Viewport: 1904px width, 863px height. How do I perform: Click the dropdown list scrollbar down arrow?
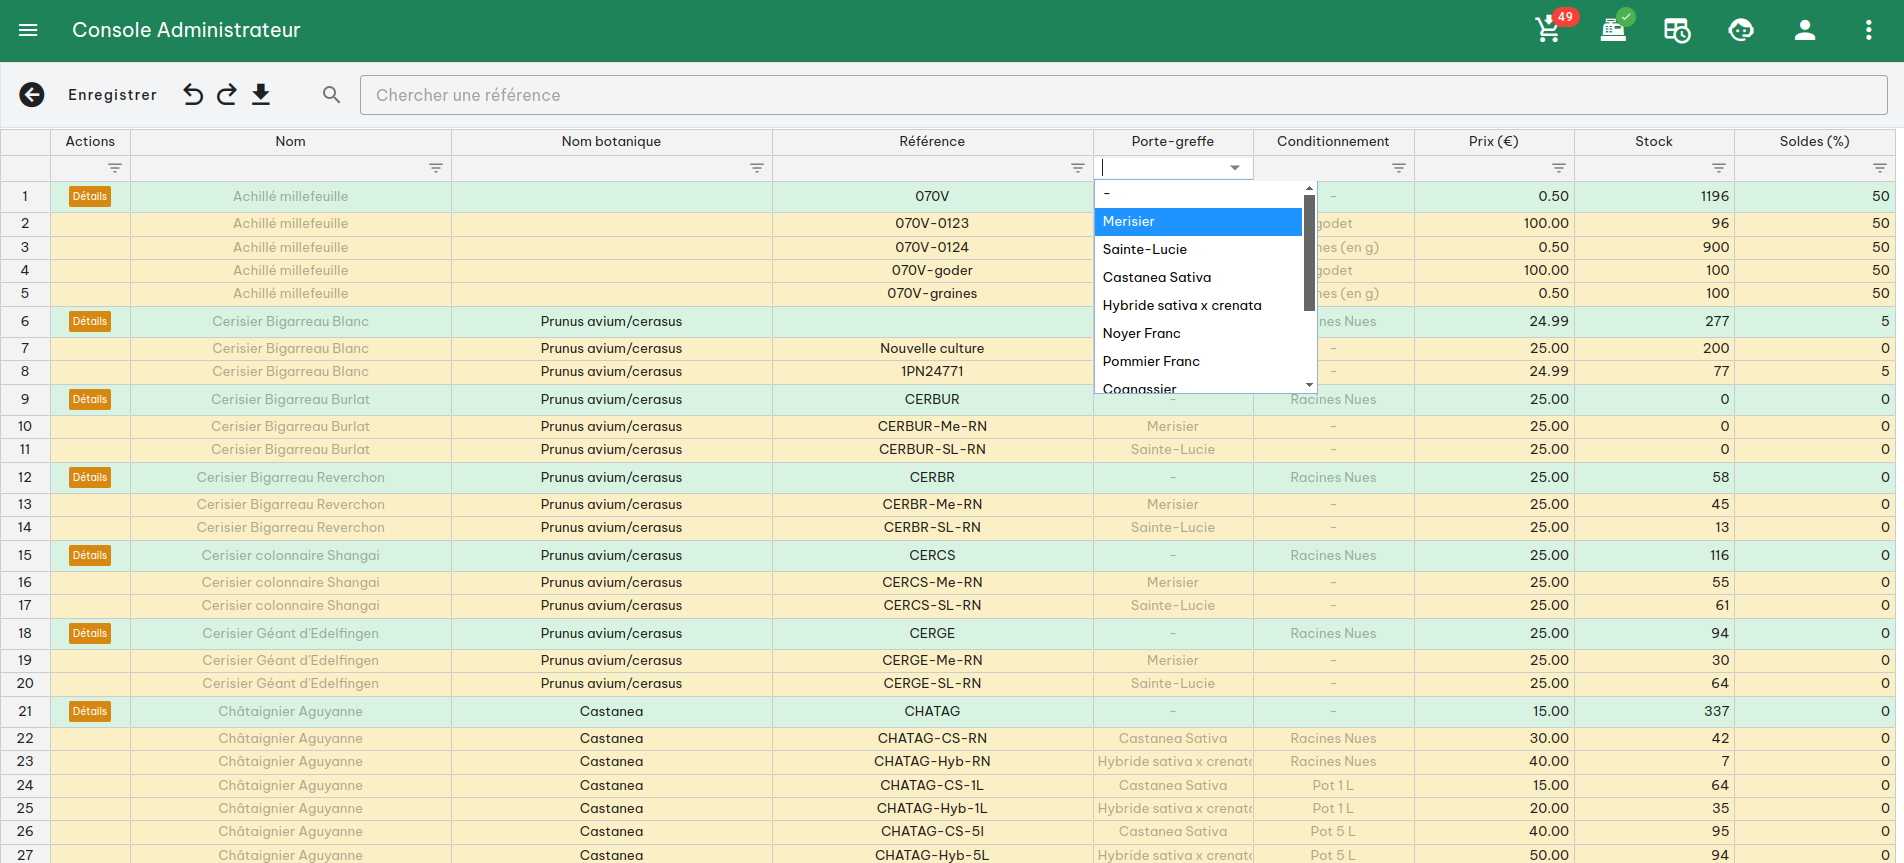1309,385
